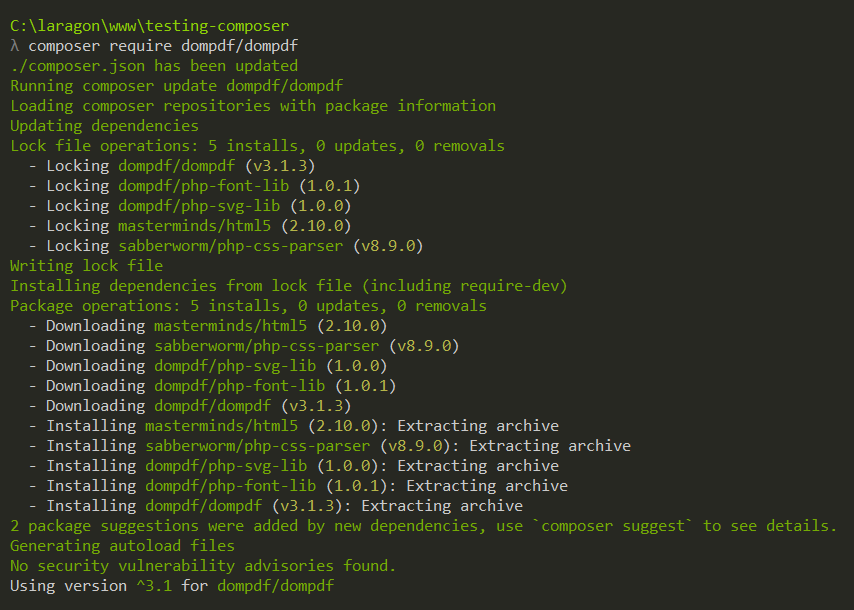
Task: Click the 'Lock file operations' summary line
Action: tap(257, 146)
